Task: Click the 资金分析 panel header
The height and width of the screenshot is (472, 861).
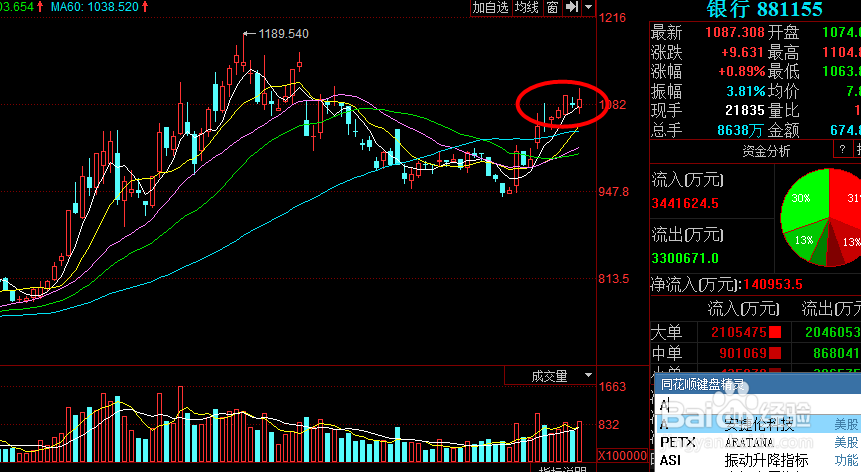Action: pyautogui.click(x=766, y=150)
